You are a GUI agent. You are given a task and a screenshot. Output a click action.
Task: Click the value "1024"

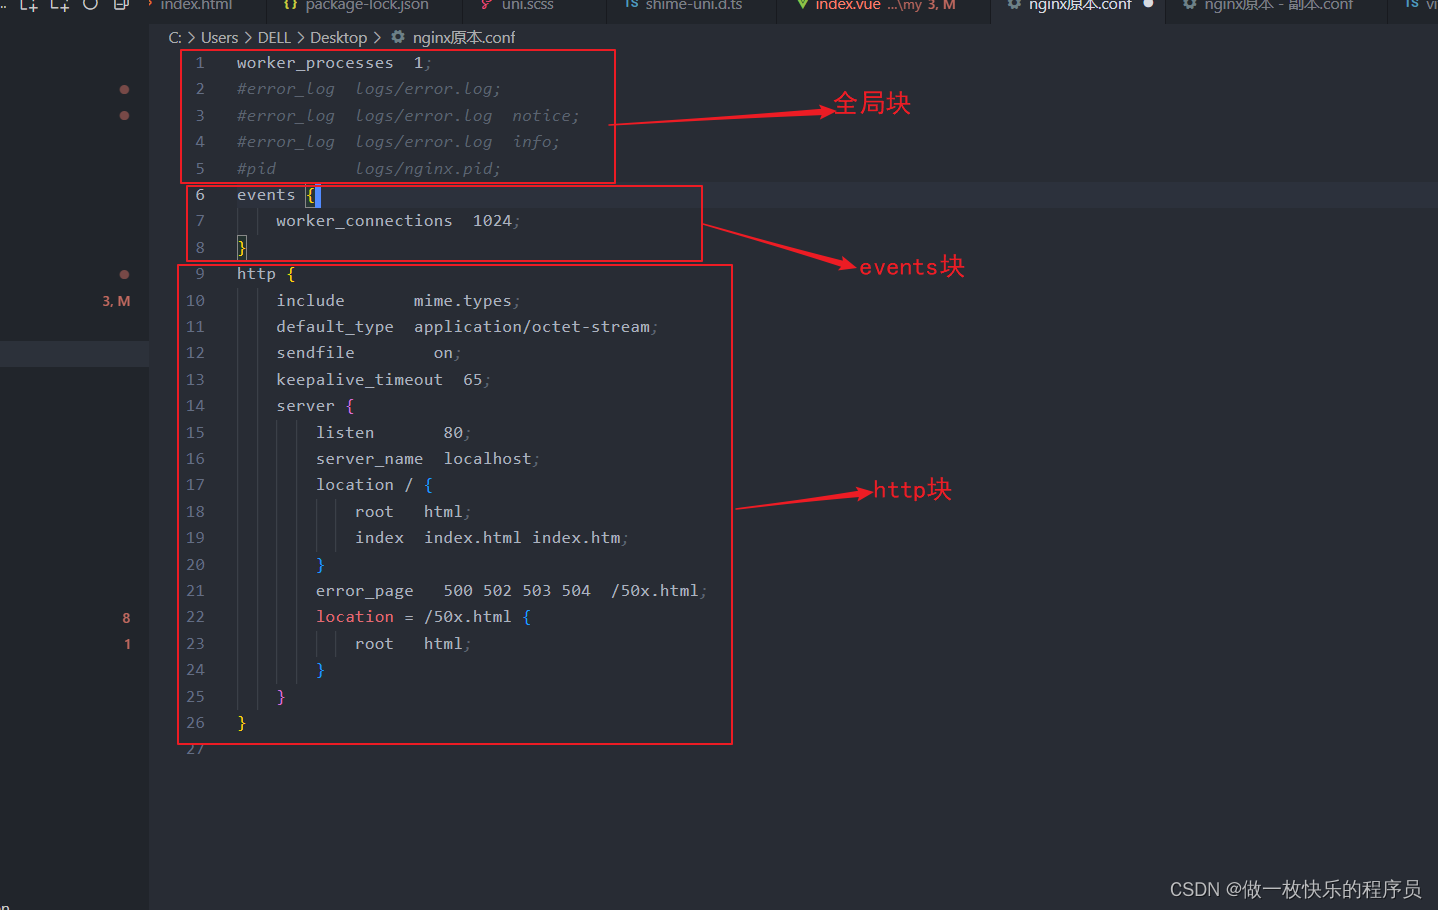492,221
